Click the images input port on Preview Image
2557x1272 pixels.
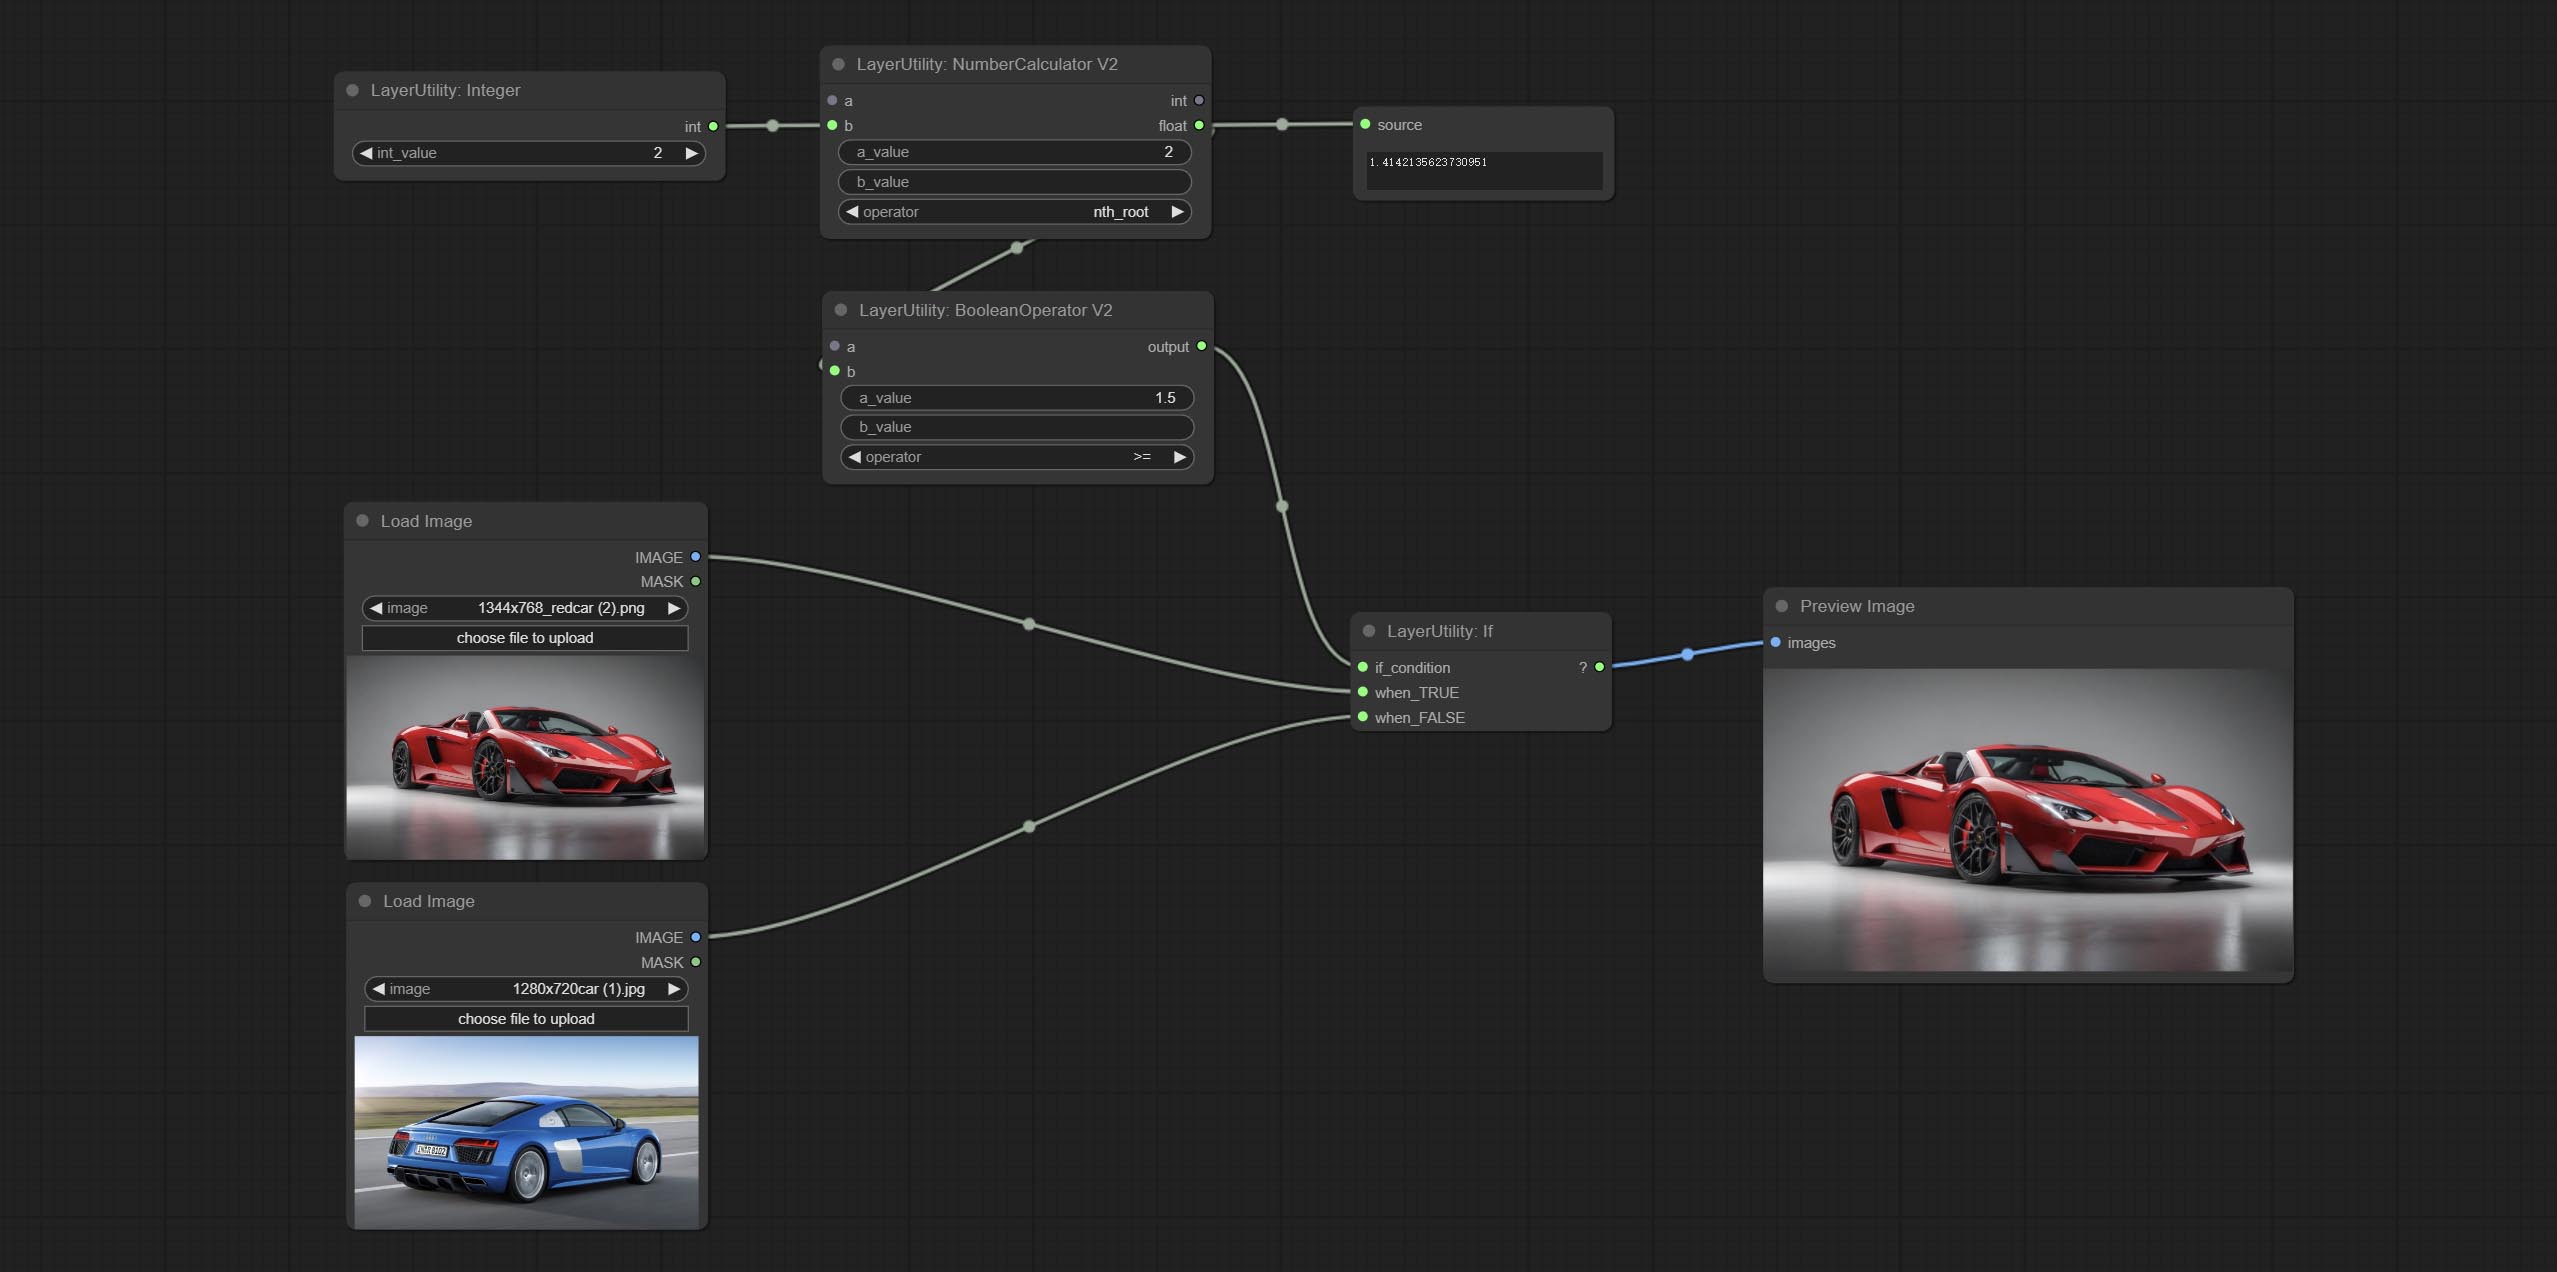(x=1776, y=642)
